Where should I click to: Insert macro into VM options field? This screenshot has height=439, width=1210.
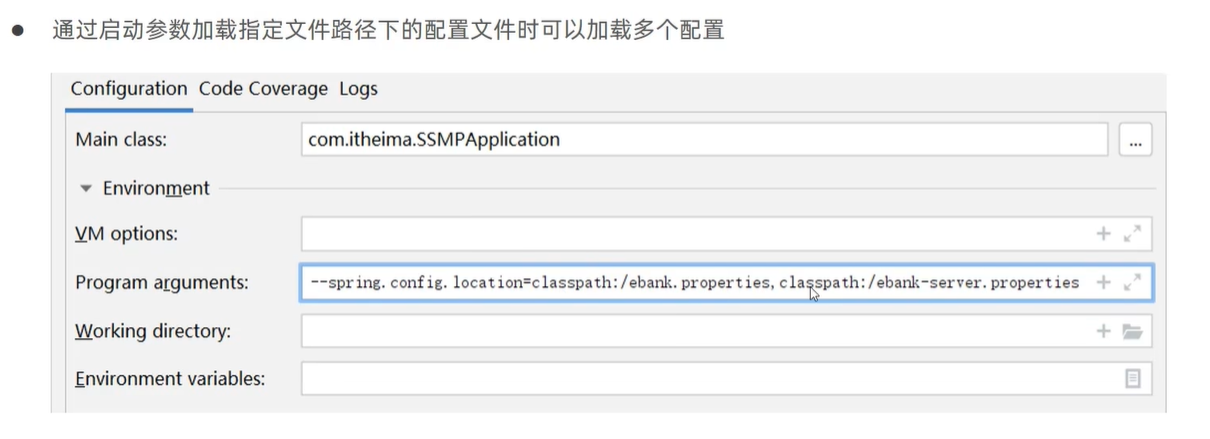[1103, 234]
